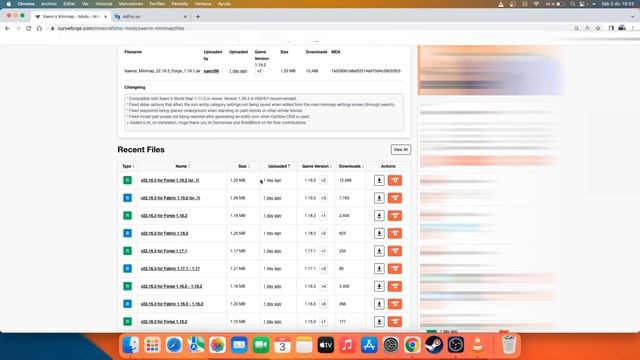Screen dimensions: 640x360
Task: Click orange install button for Forge 1.15.2 row
Action: [x=395, y=322]
